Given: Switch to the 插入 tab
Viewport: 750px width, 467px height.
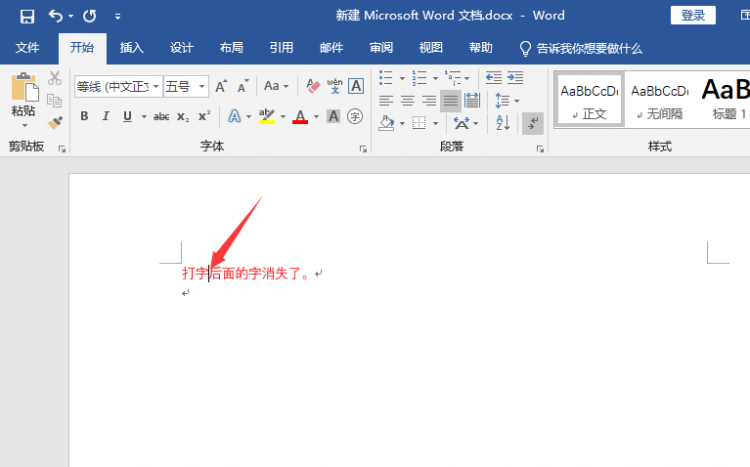Looking at the screenshot, I should pyautogui.click(x=132, y=48).
